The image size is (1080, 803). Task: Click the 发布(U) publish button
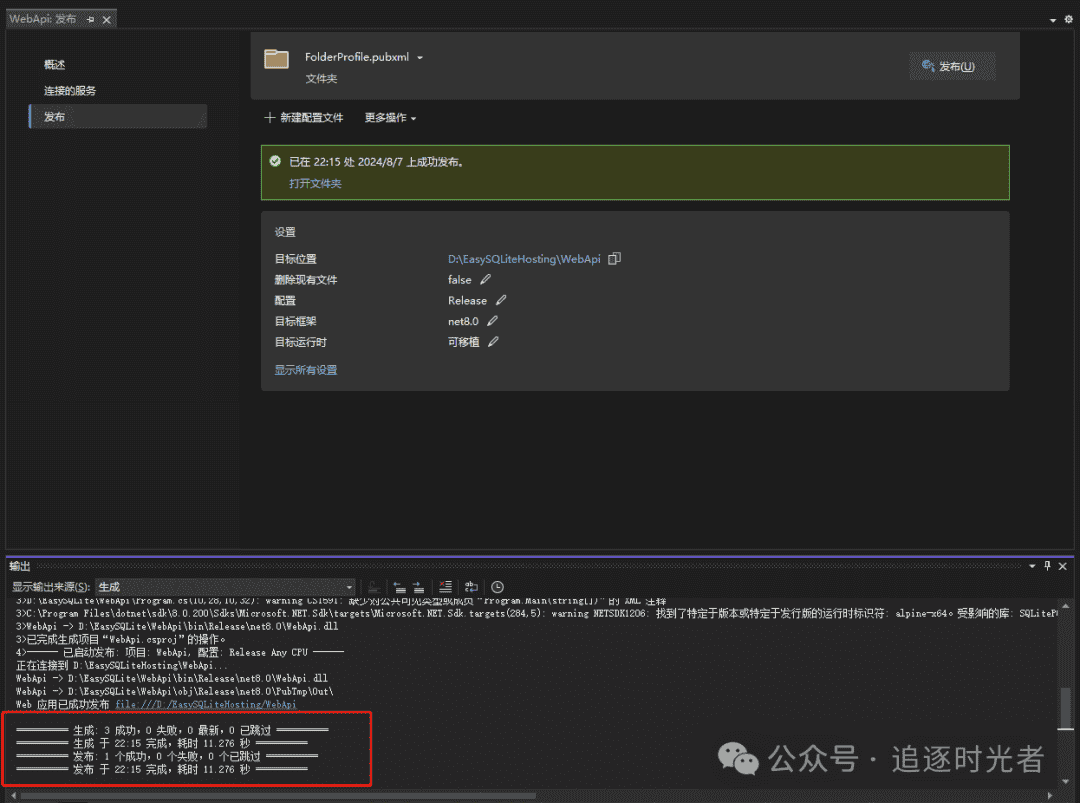pyautogui.click(x=952, y=63)
